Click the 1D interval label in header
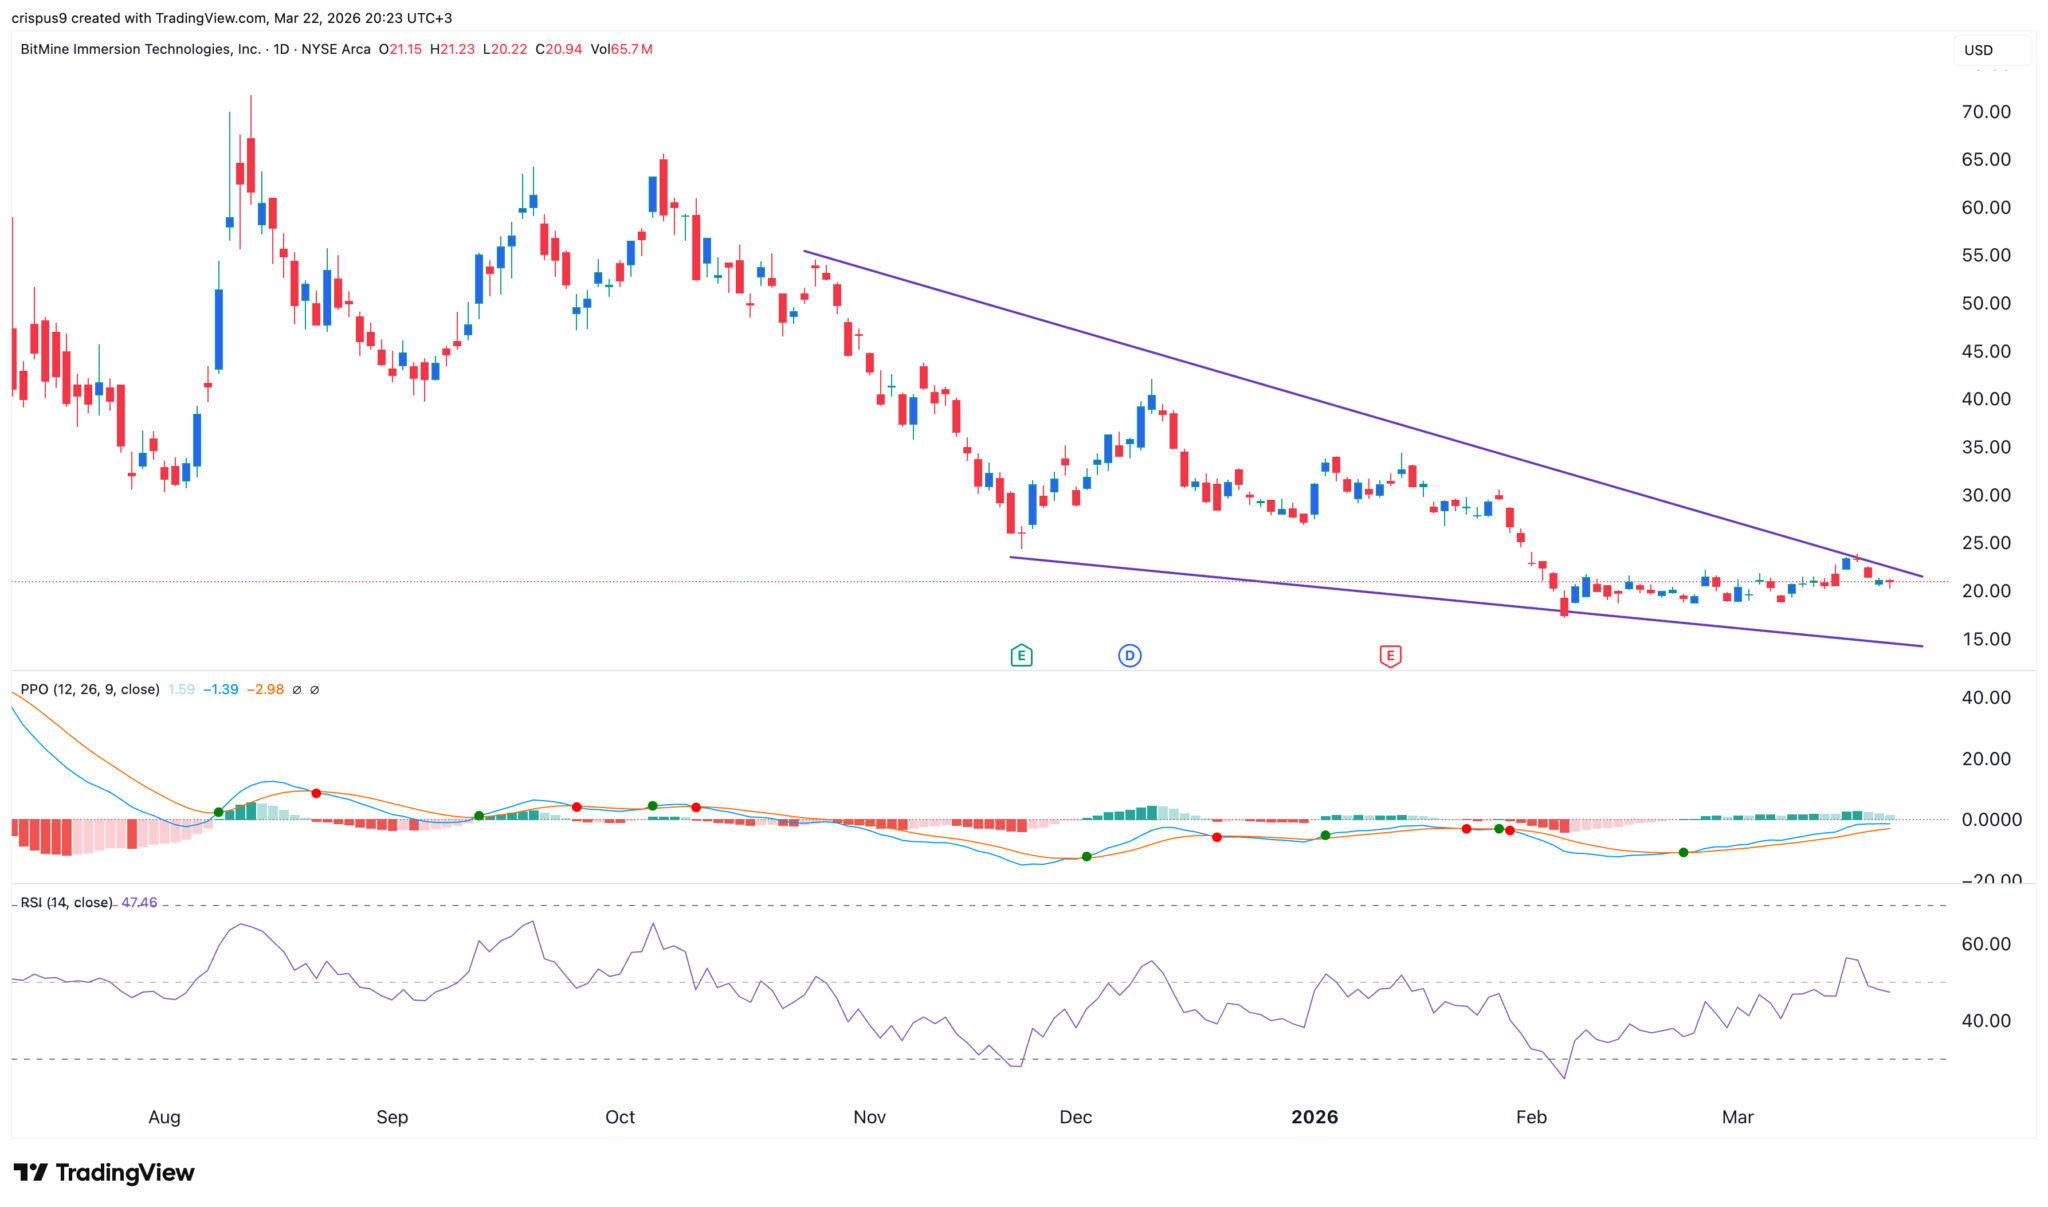 [x=281, y=49]
